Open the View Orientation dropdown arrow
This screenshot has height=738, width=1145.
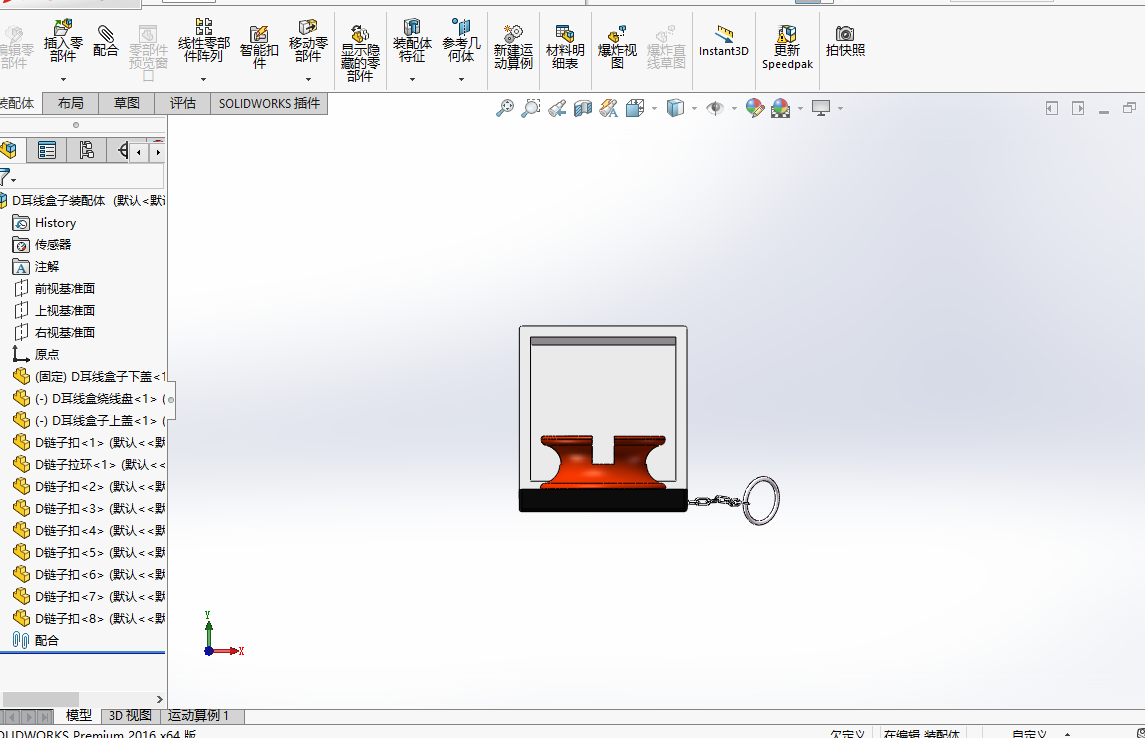coord(654,109)
